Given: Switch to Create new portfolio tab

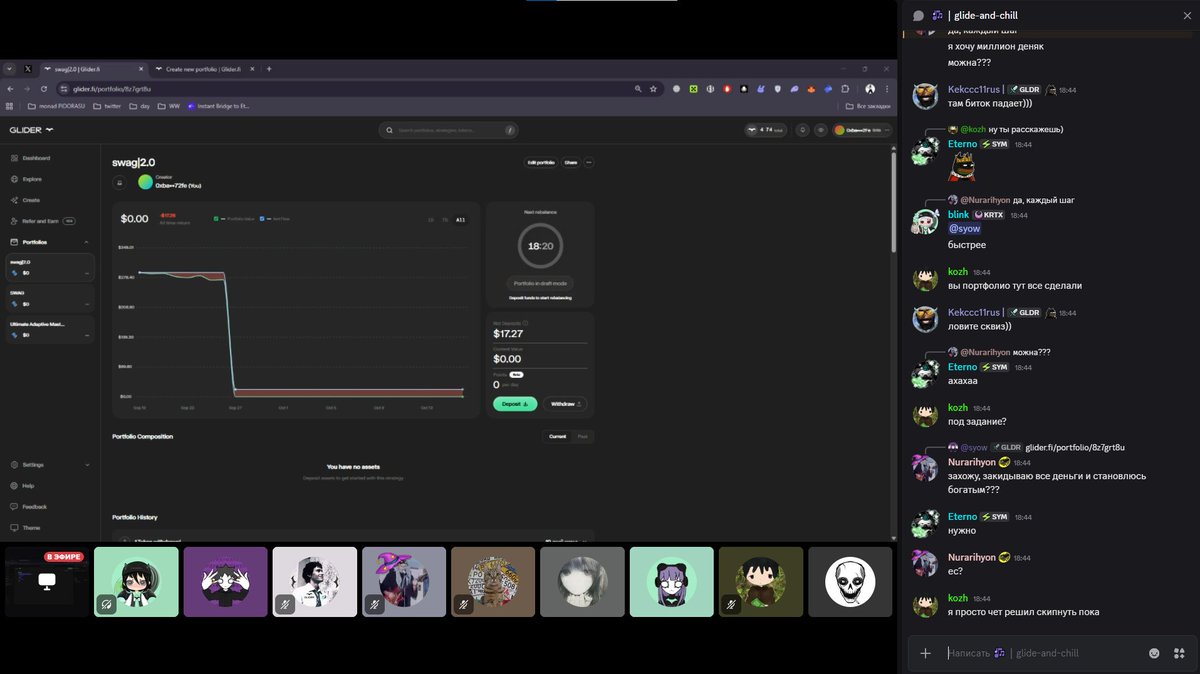Looking at the screenshot, I should click(x=202, y=69).
